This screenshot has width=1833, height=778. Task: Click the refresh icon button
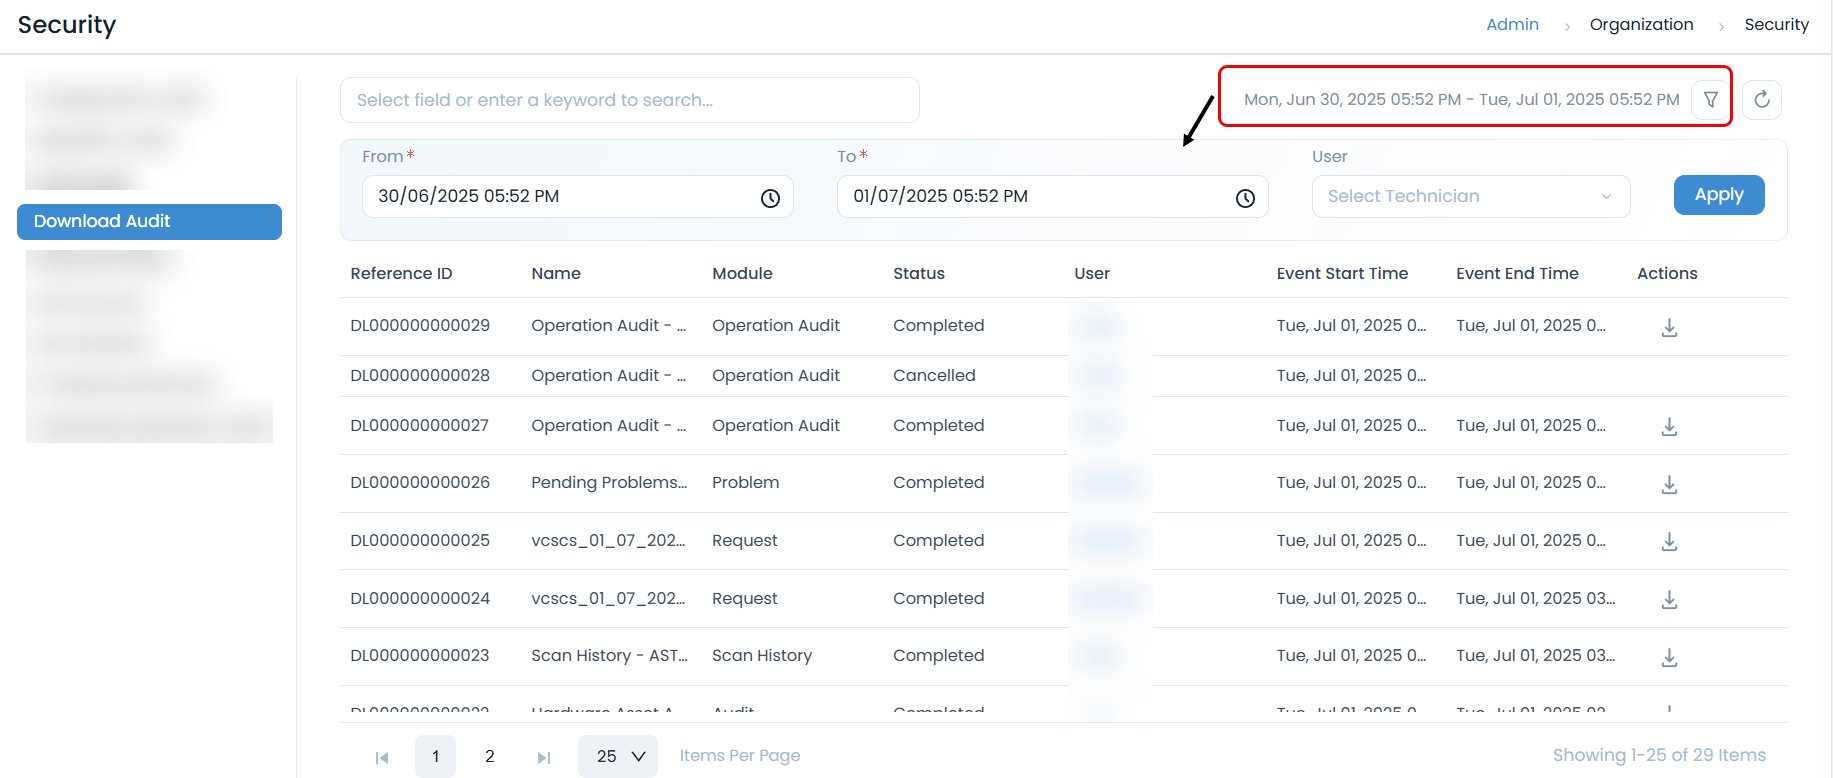[1762, 100]
